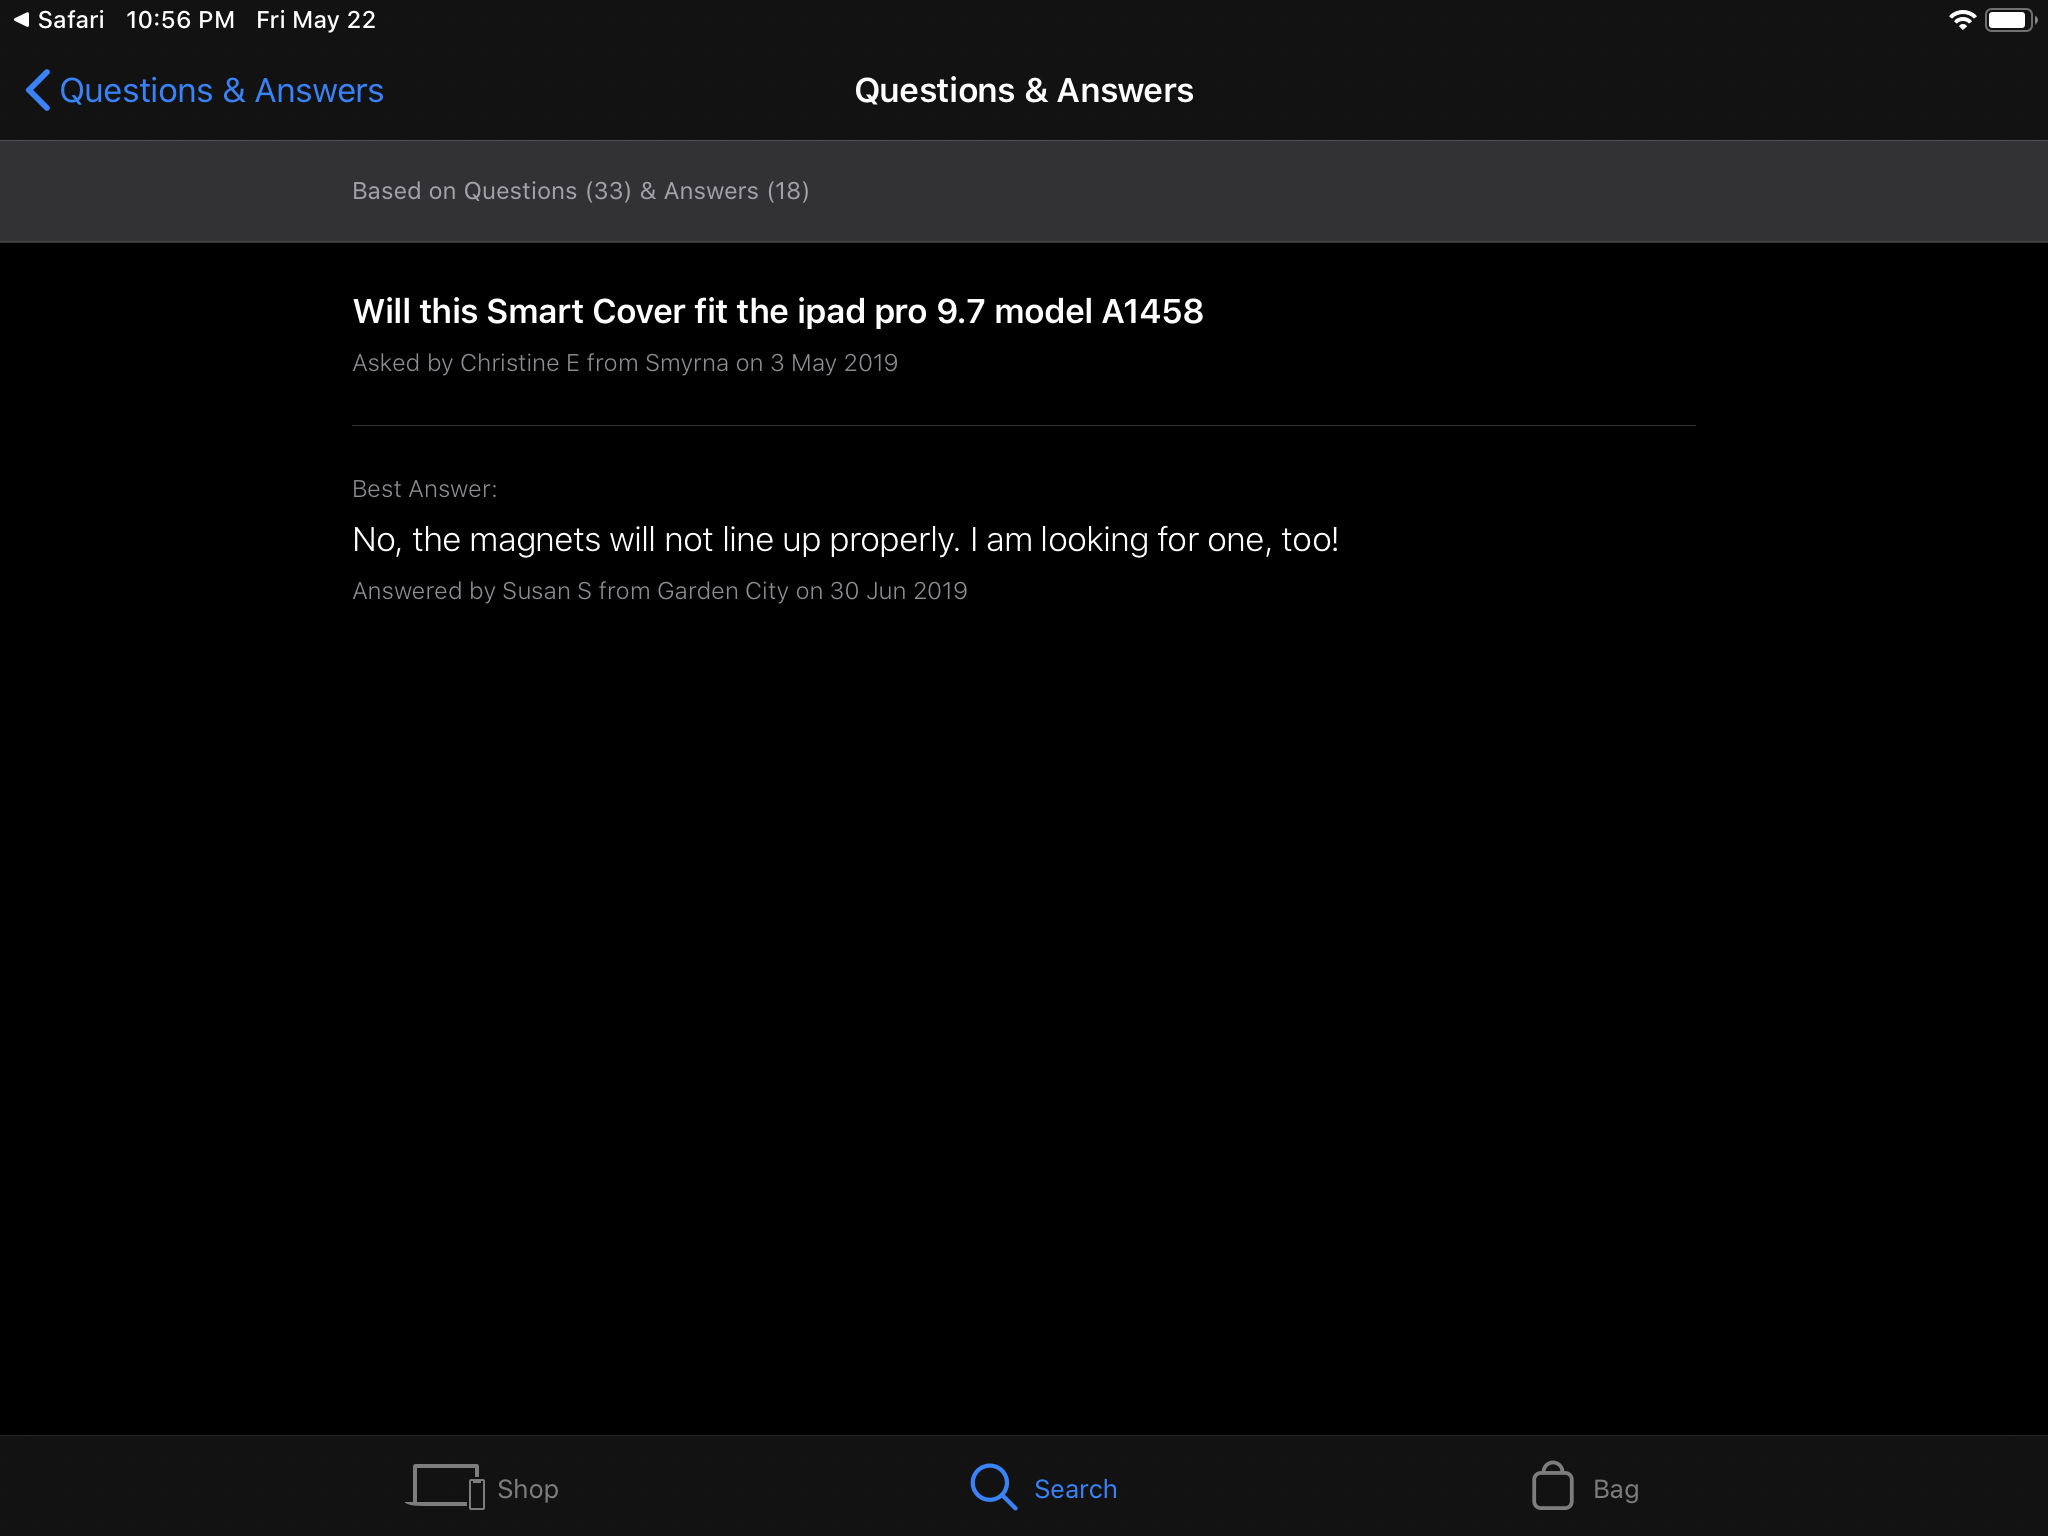Tap the Smart Cover fit question heading
This screenshot has width=2048, height=1536.
pyautogui.click(x=777, y=311)
